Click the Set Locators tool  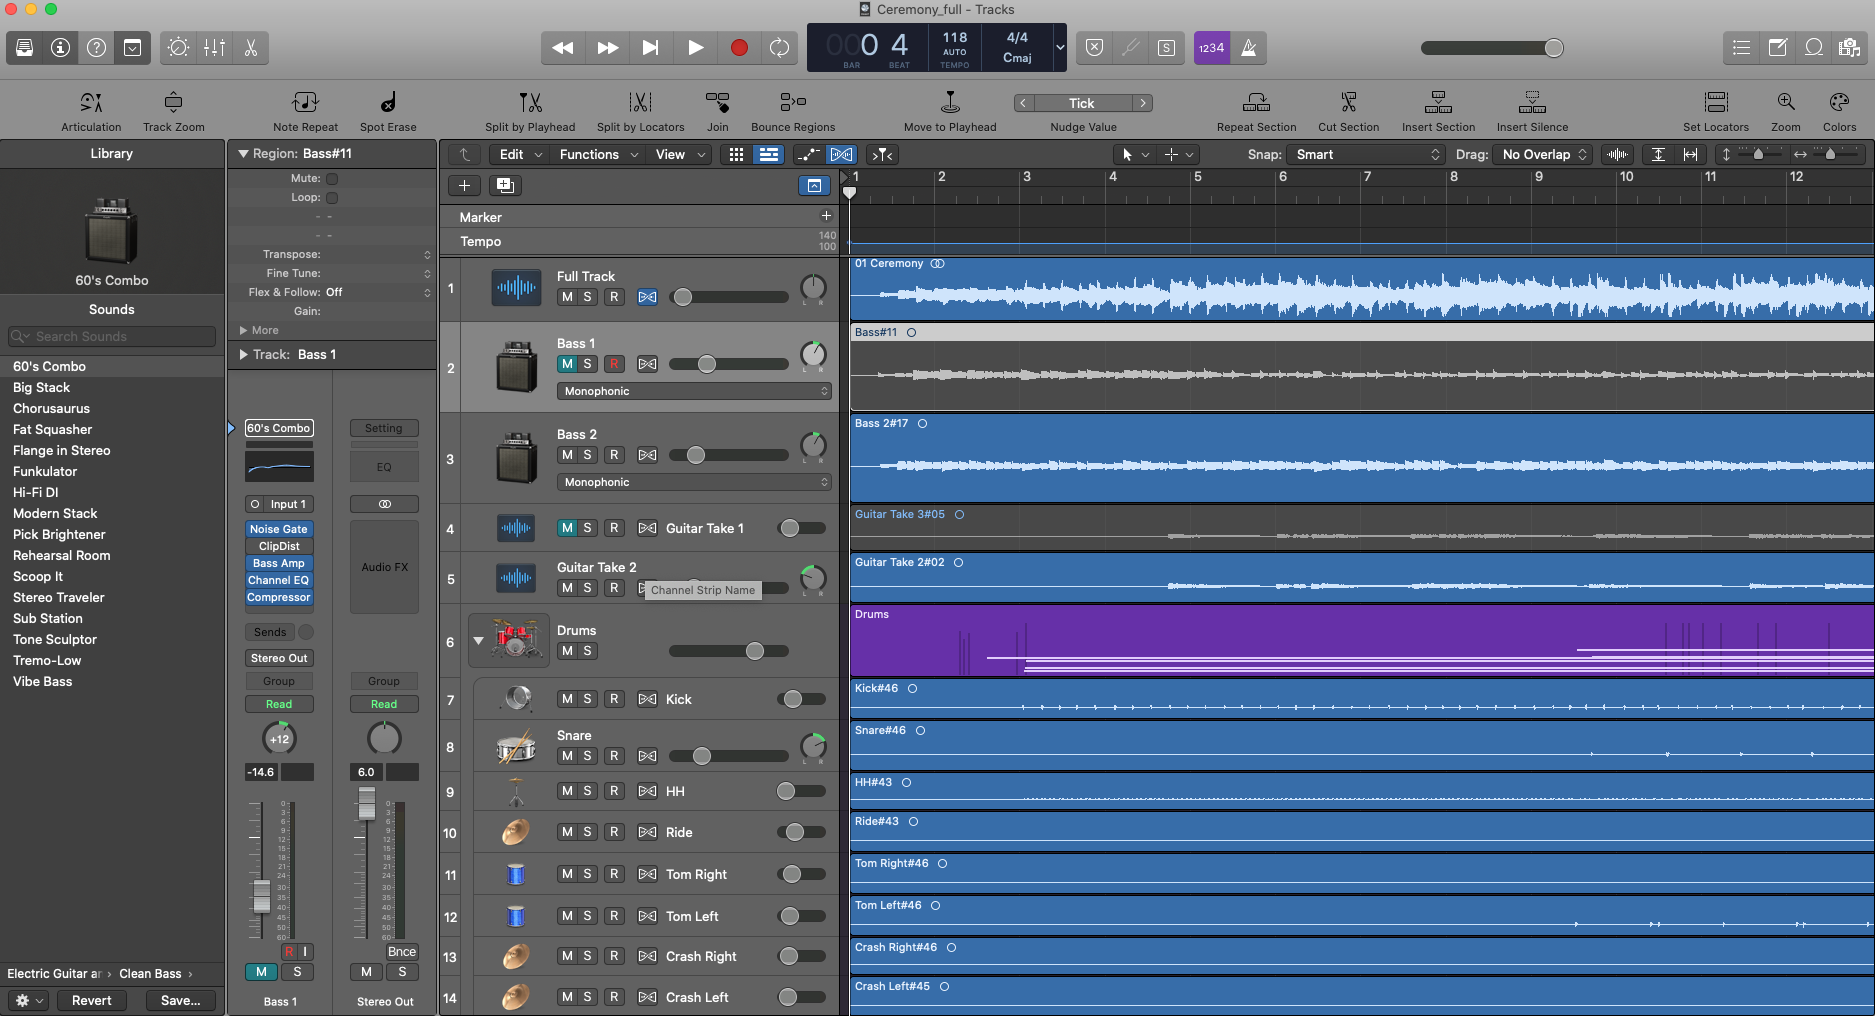click(1716, 111)
